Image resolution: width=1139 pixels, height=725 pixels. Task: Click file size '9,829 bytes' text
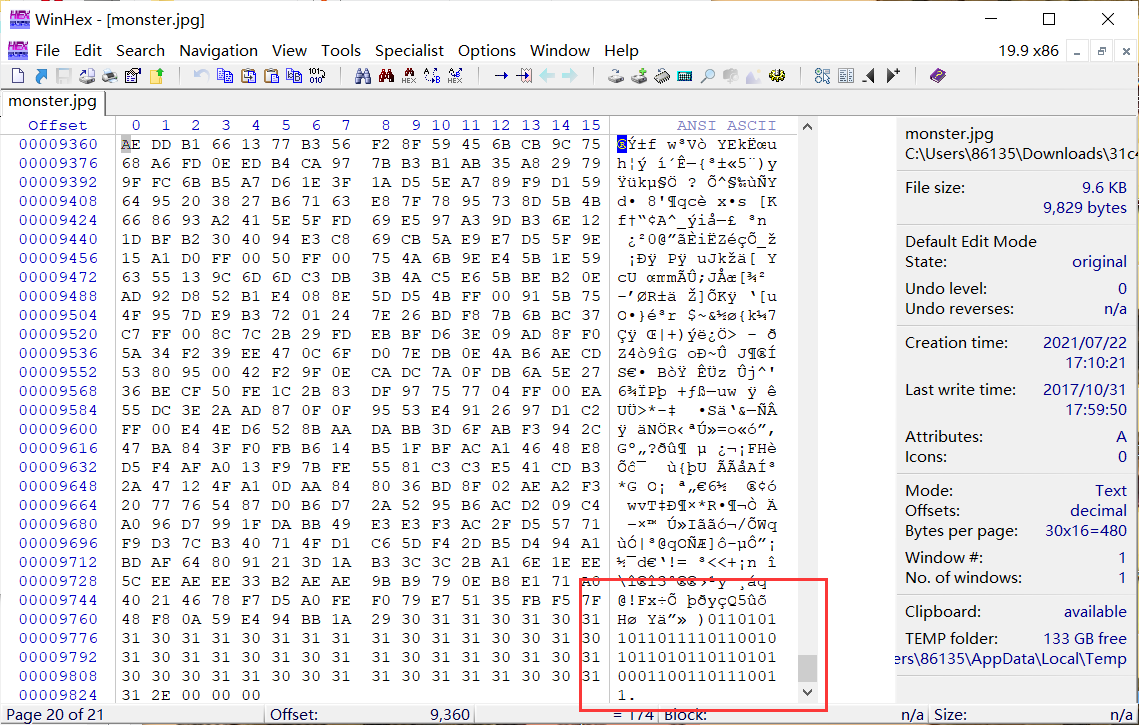click(x=1085, y=208)
